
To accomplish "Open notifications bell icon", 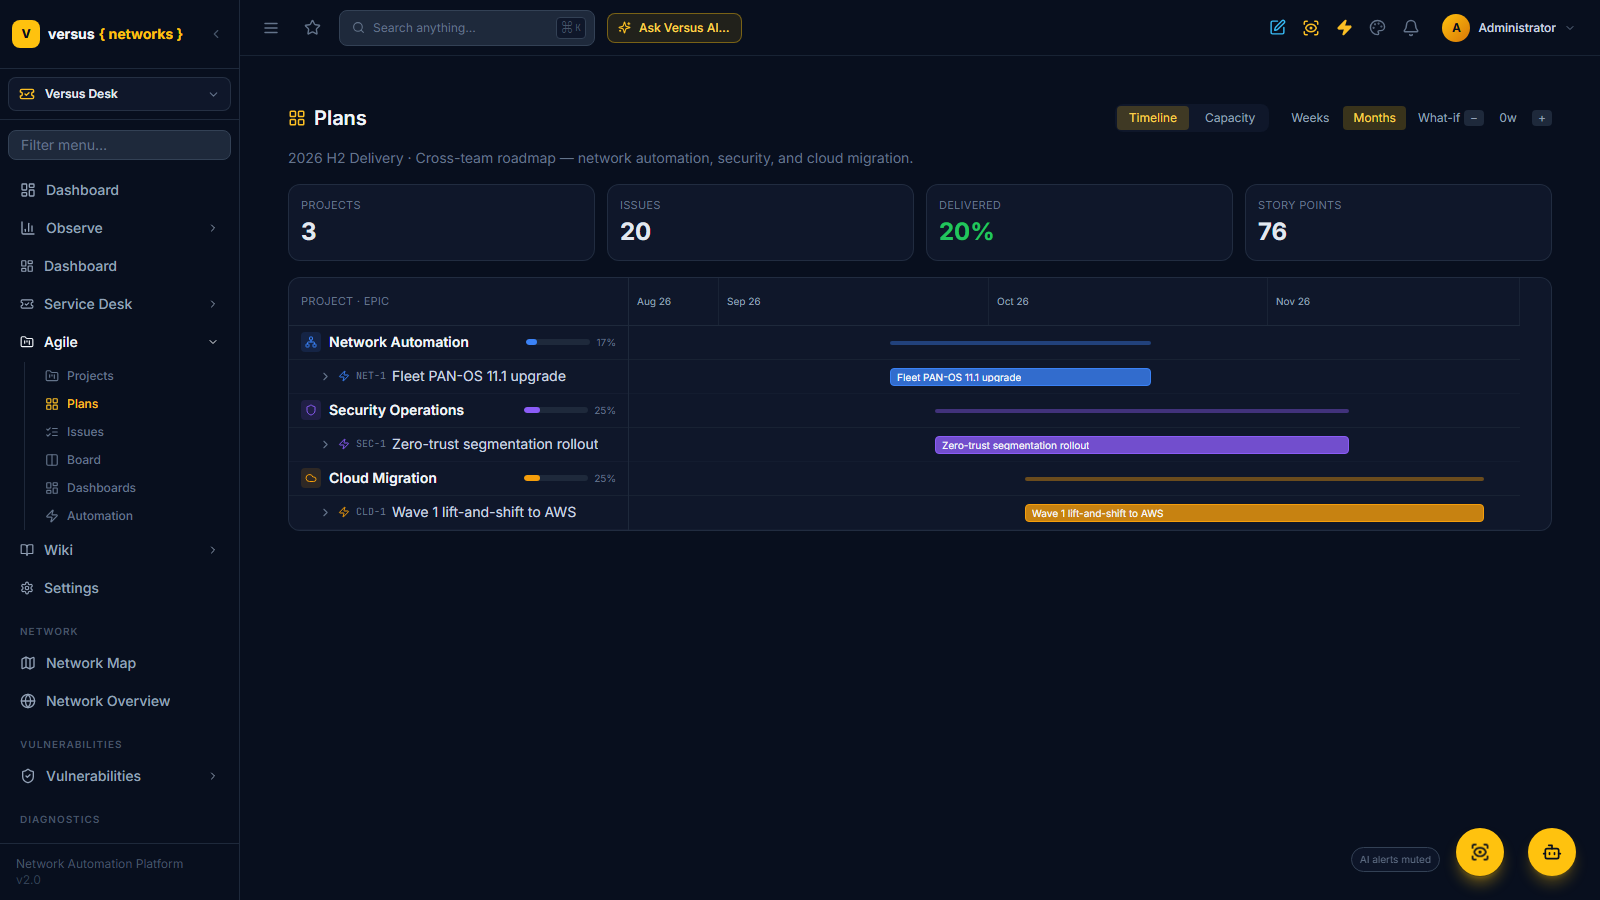I will (x=1411, y=28).
